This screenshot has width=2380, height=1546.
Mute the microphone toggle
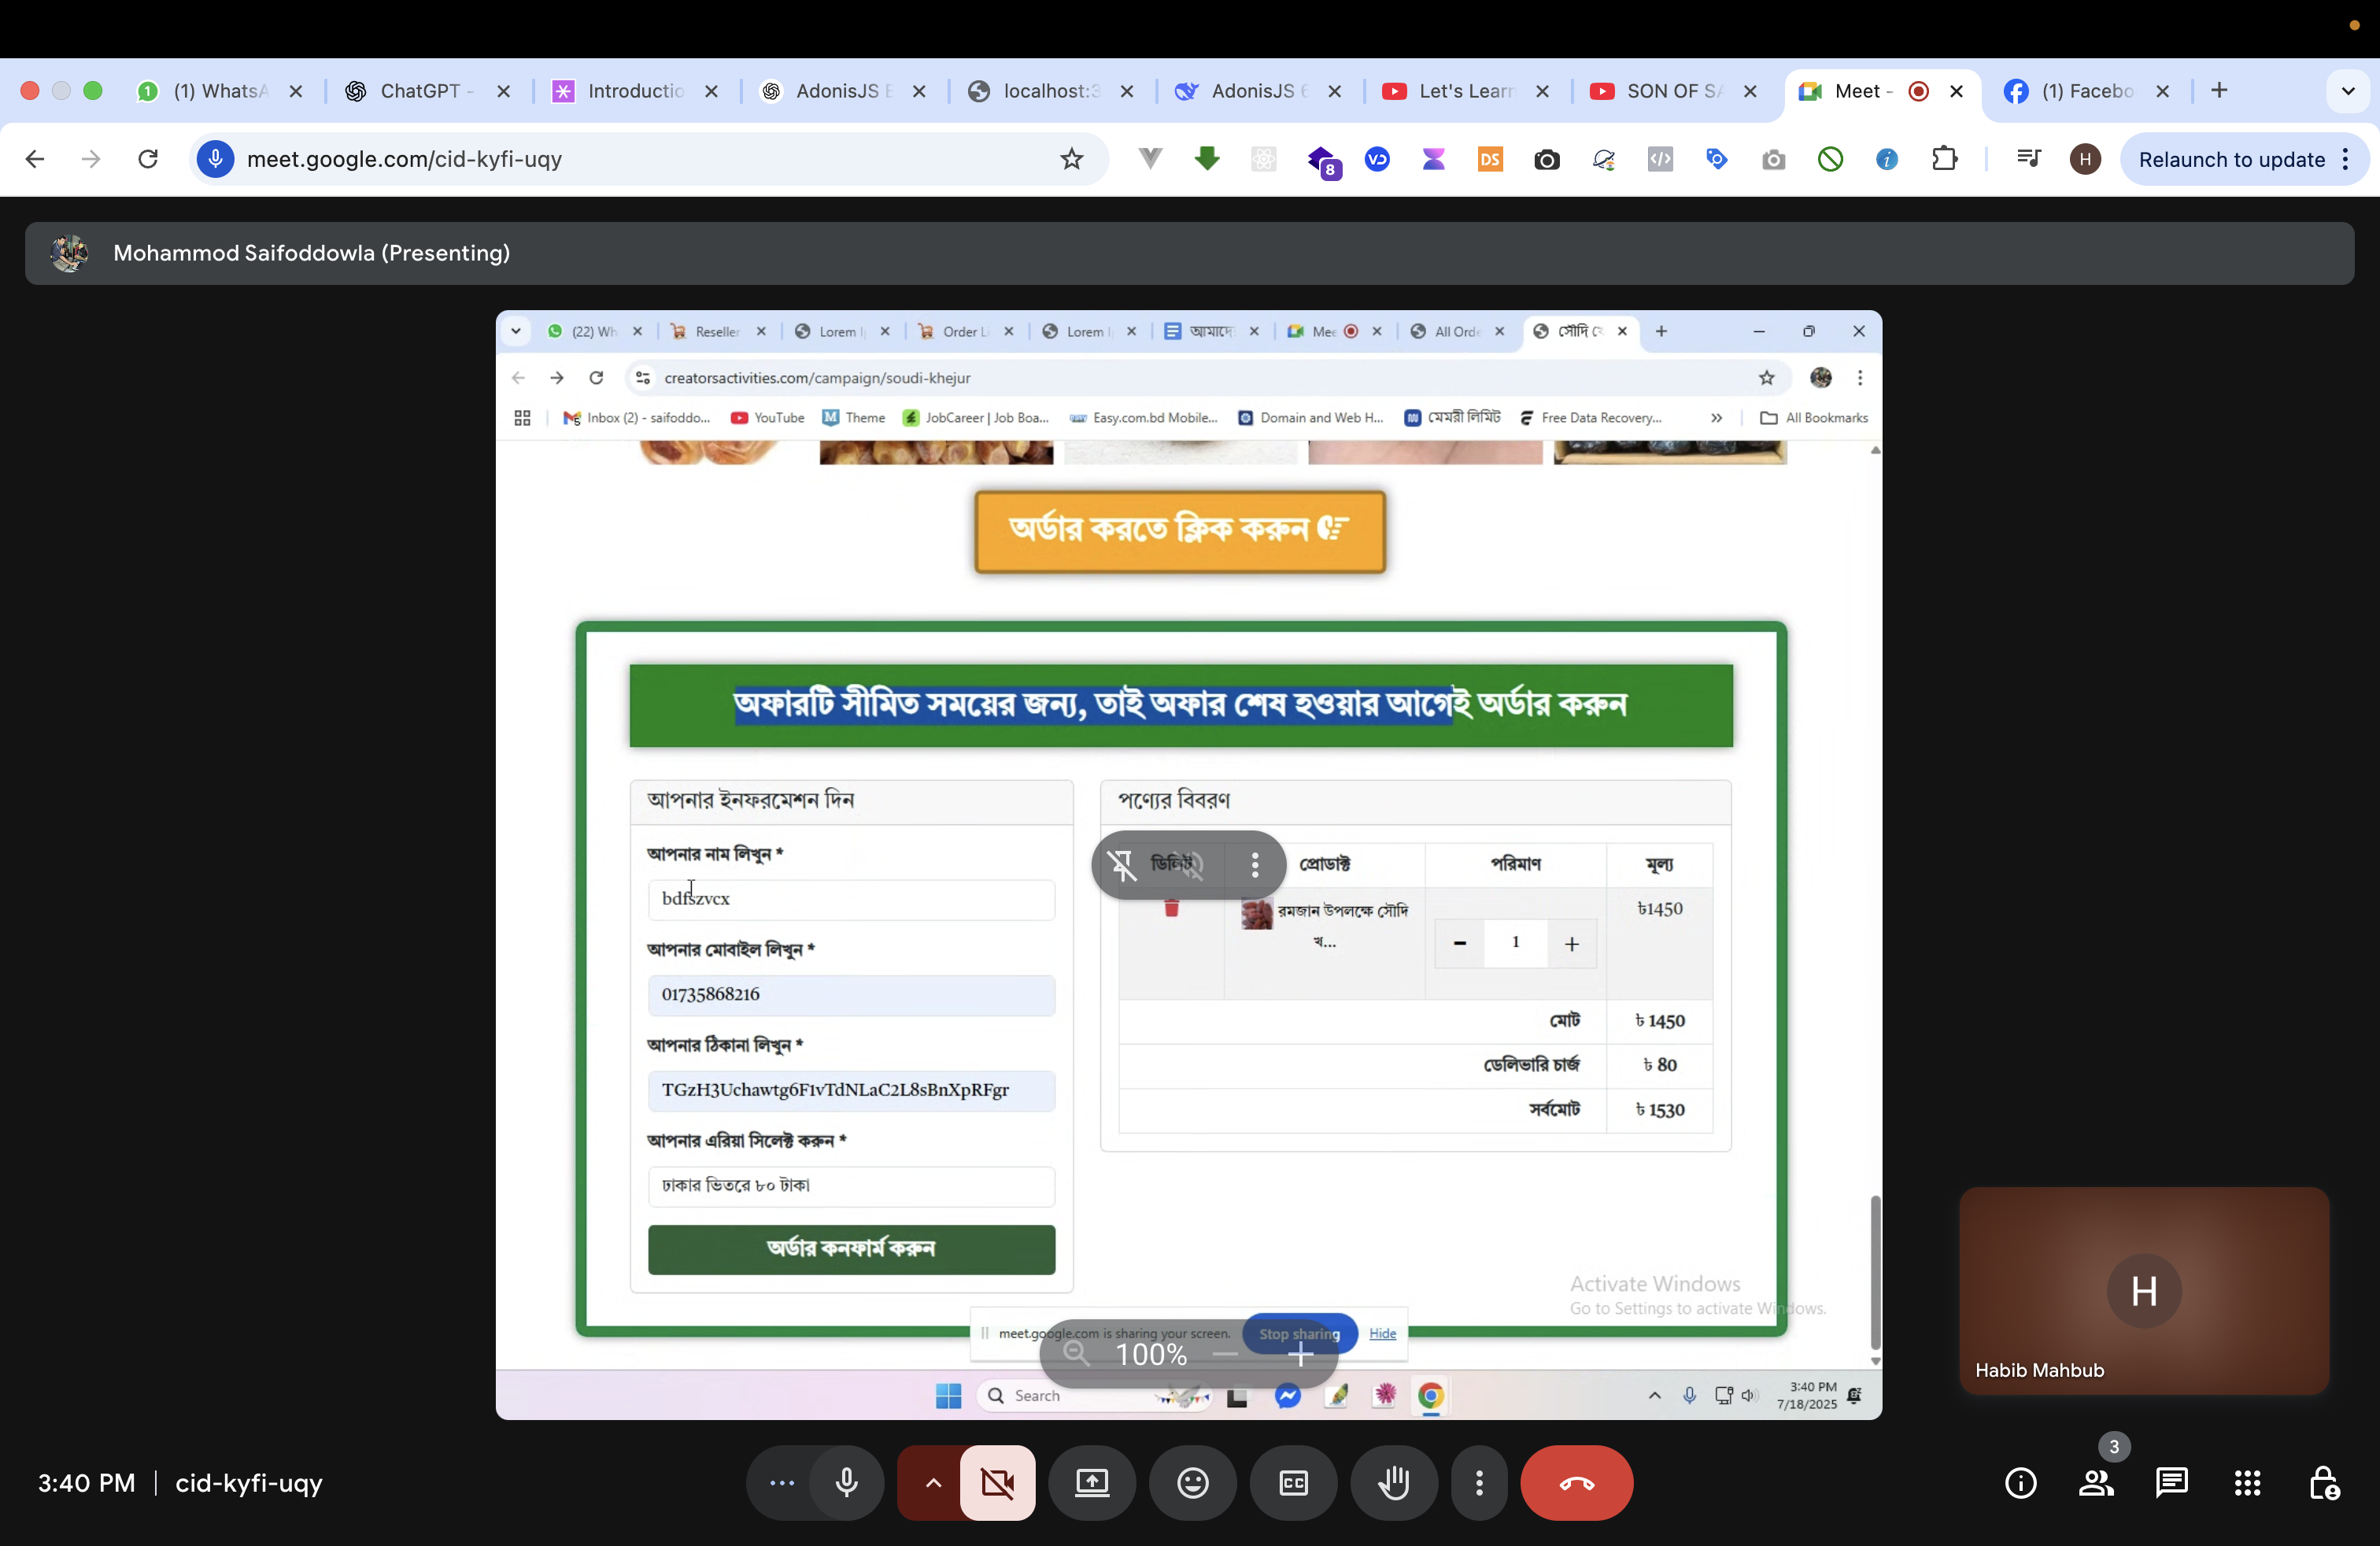click(846, 1483)
